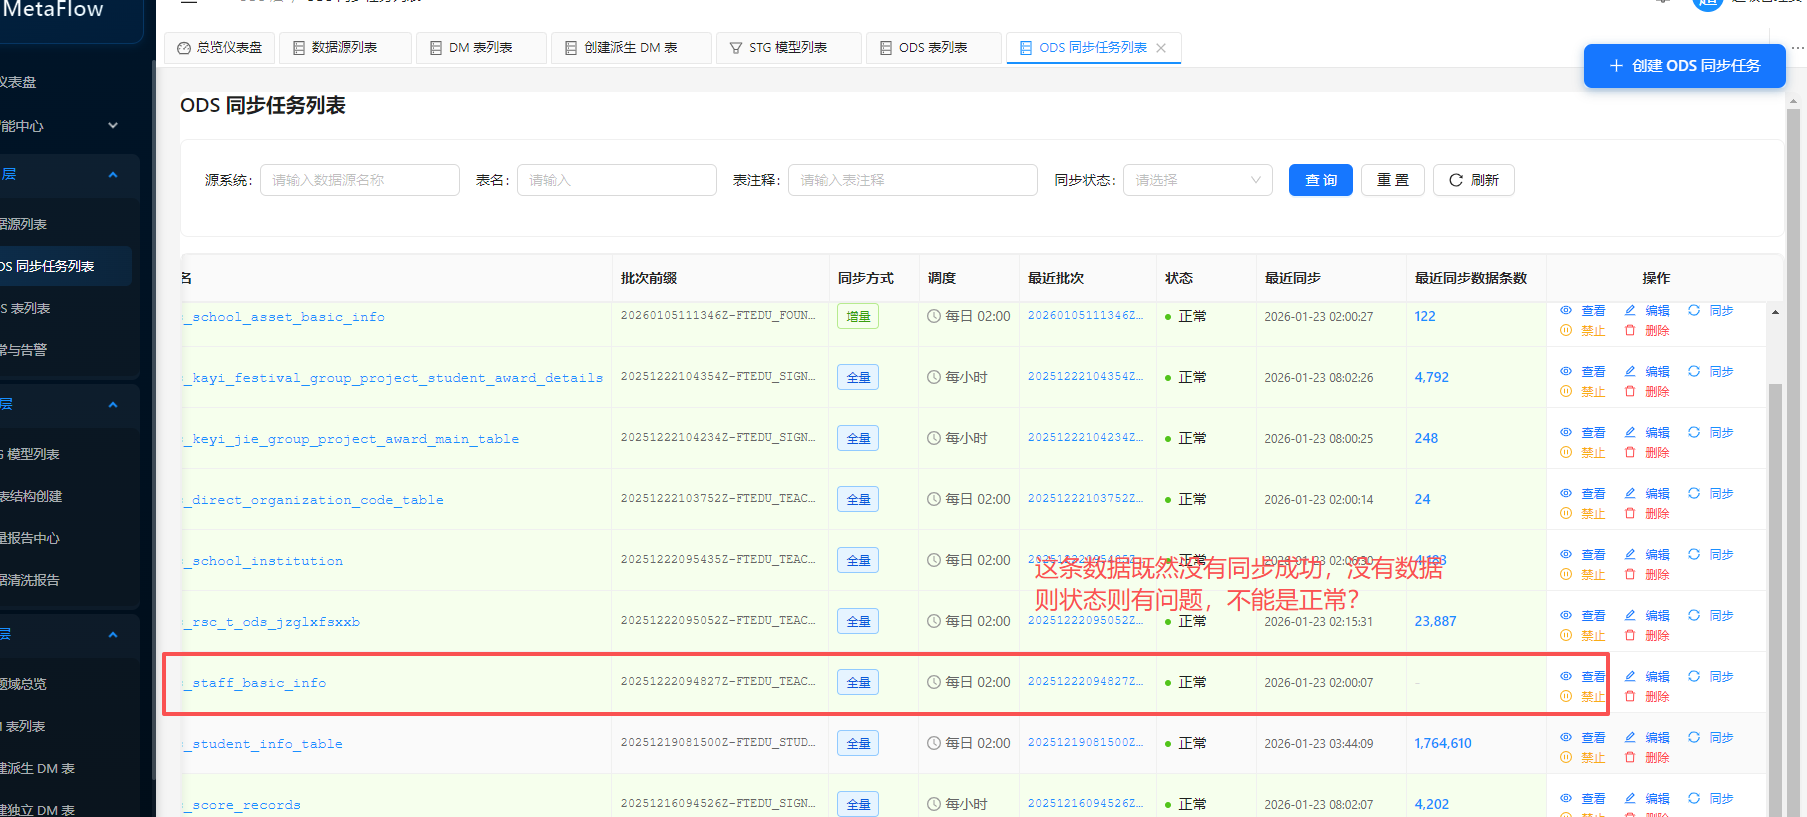Screen dimensions: 1807x817
Task: Switch to the 总览仪表盘 tab
Action: (220, 48)
